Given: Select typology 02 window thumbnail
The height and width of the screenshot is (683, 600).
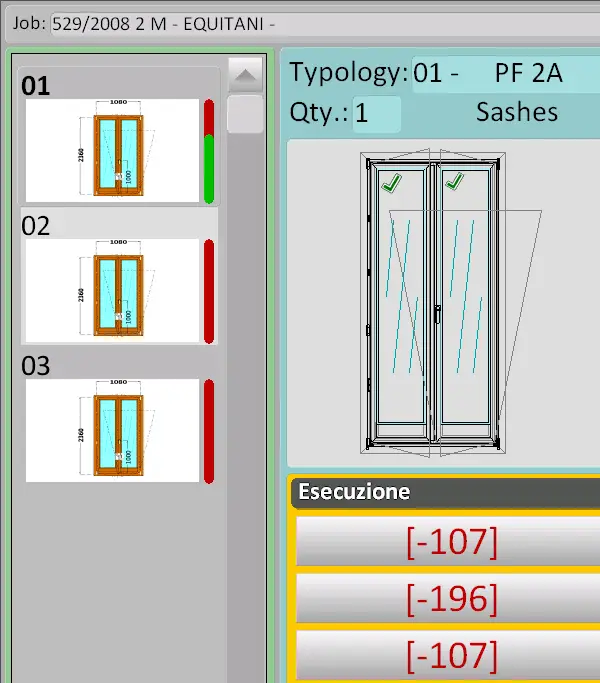Looking at the screenshot, I should pos(111,290).
